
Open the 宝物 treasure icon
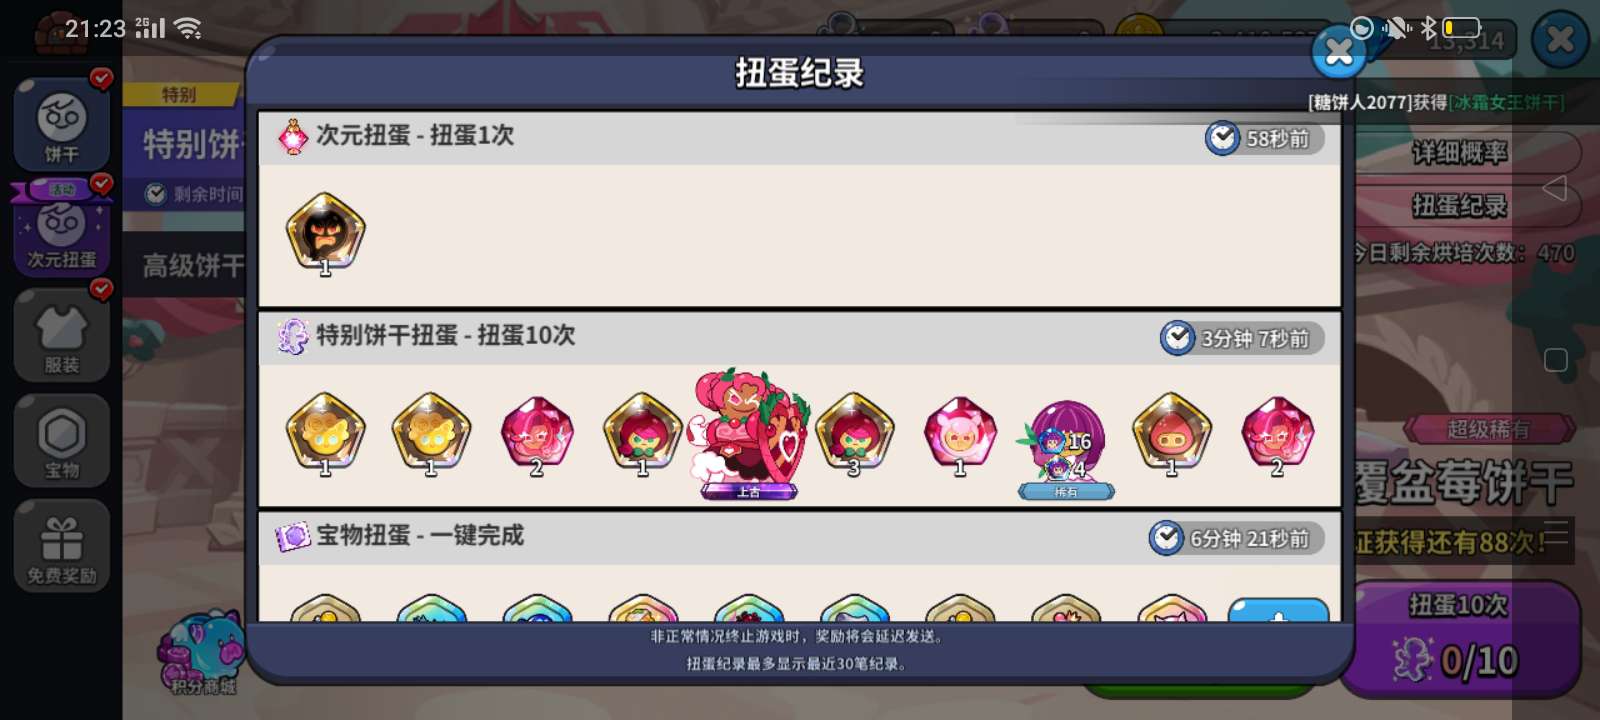click(x=62, y=441)
